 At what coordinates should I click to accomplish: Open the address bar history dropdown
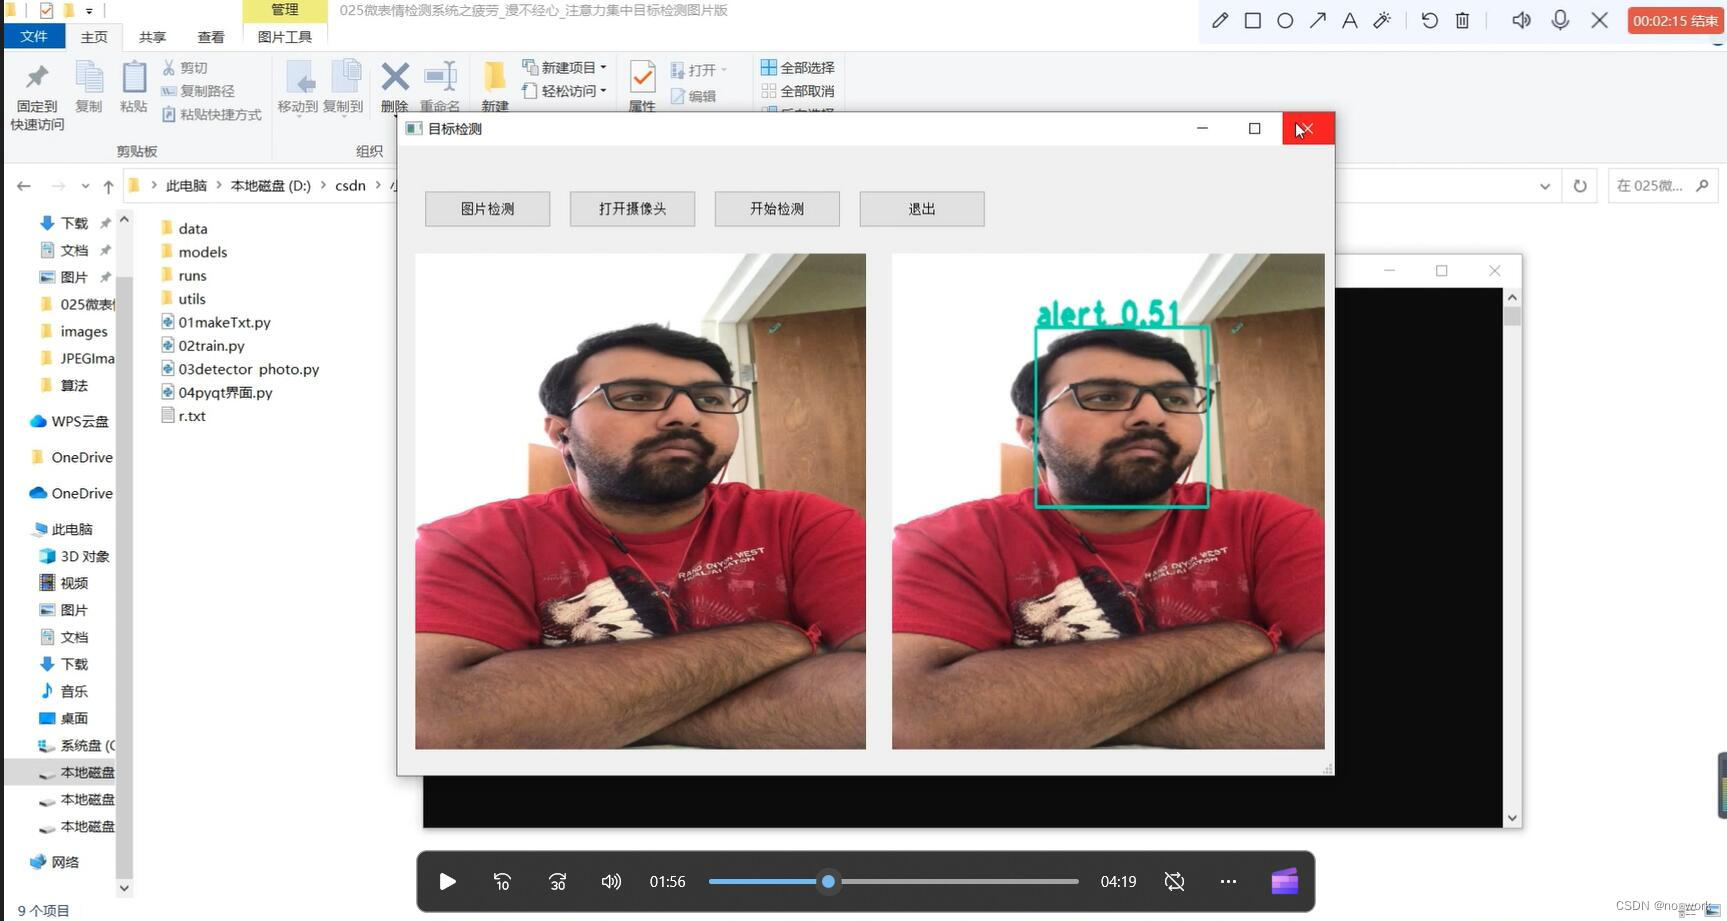pyautogui.click(x=1545, y=185)
